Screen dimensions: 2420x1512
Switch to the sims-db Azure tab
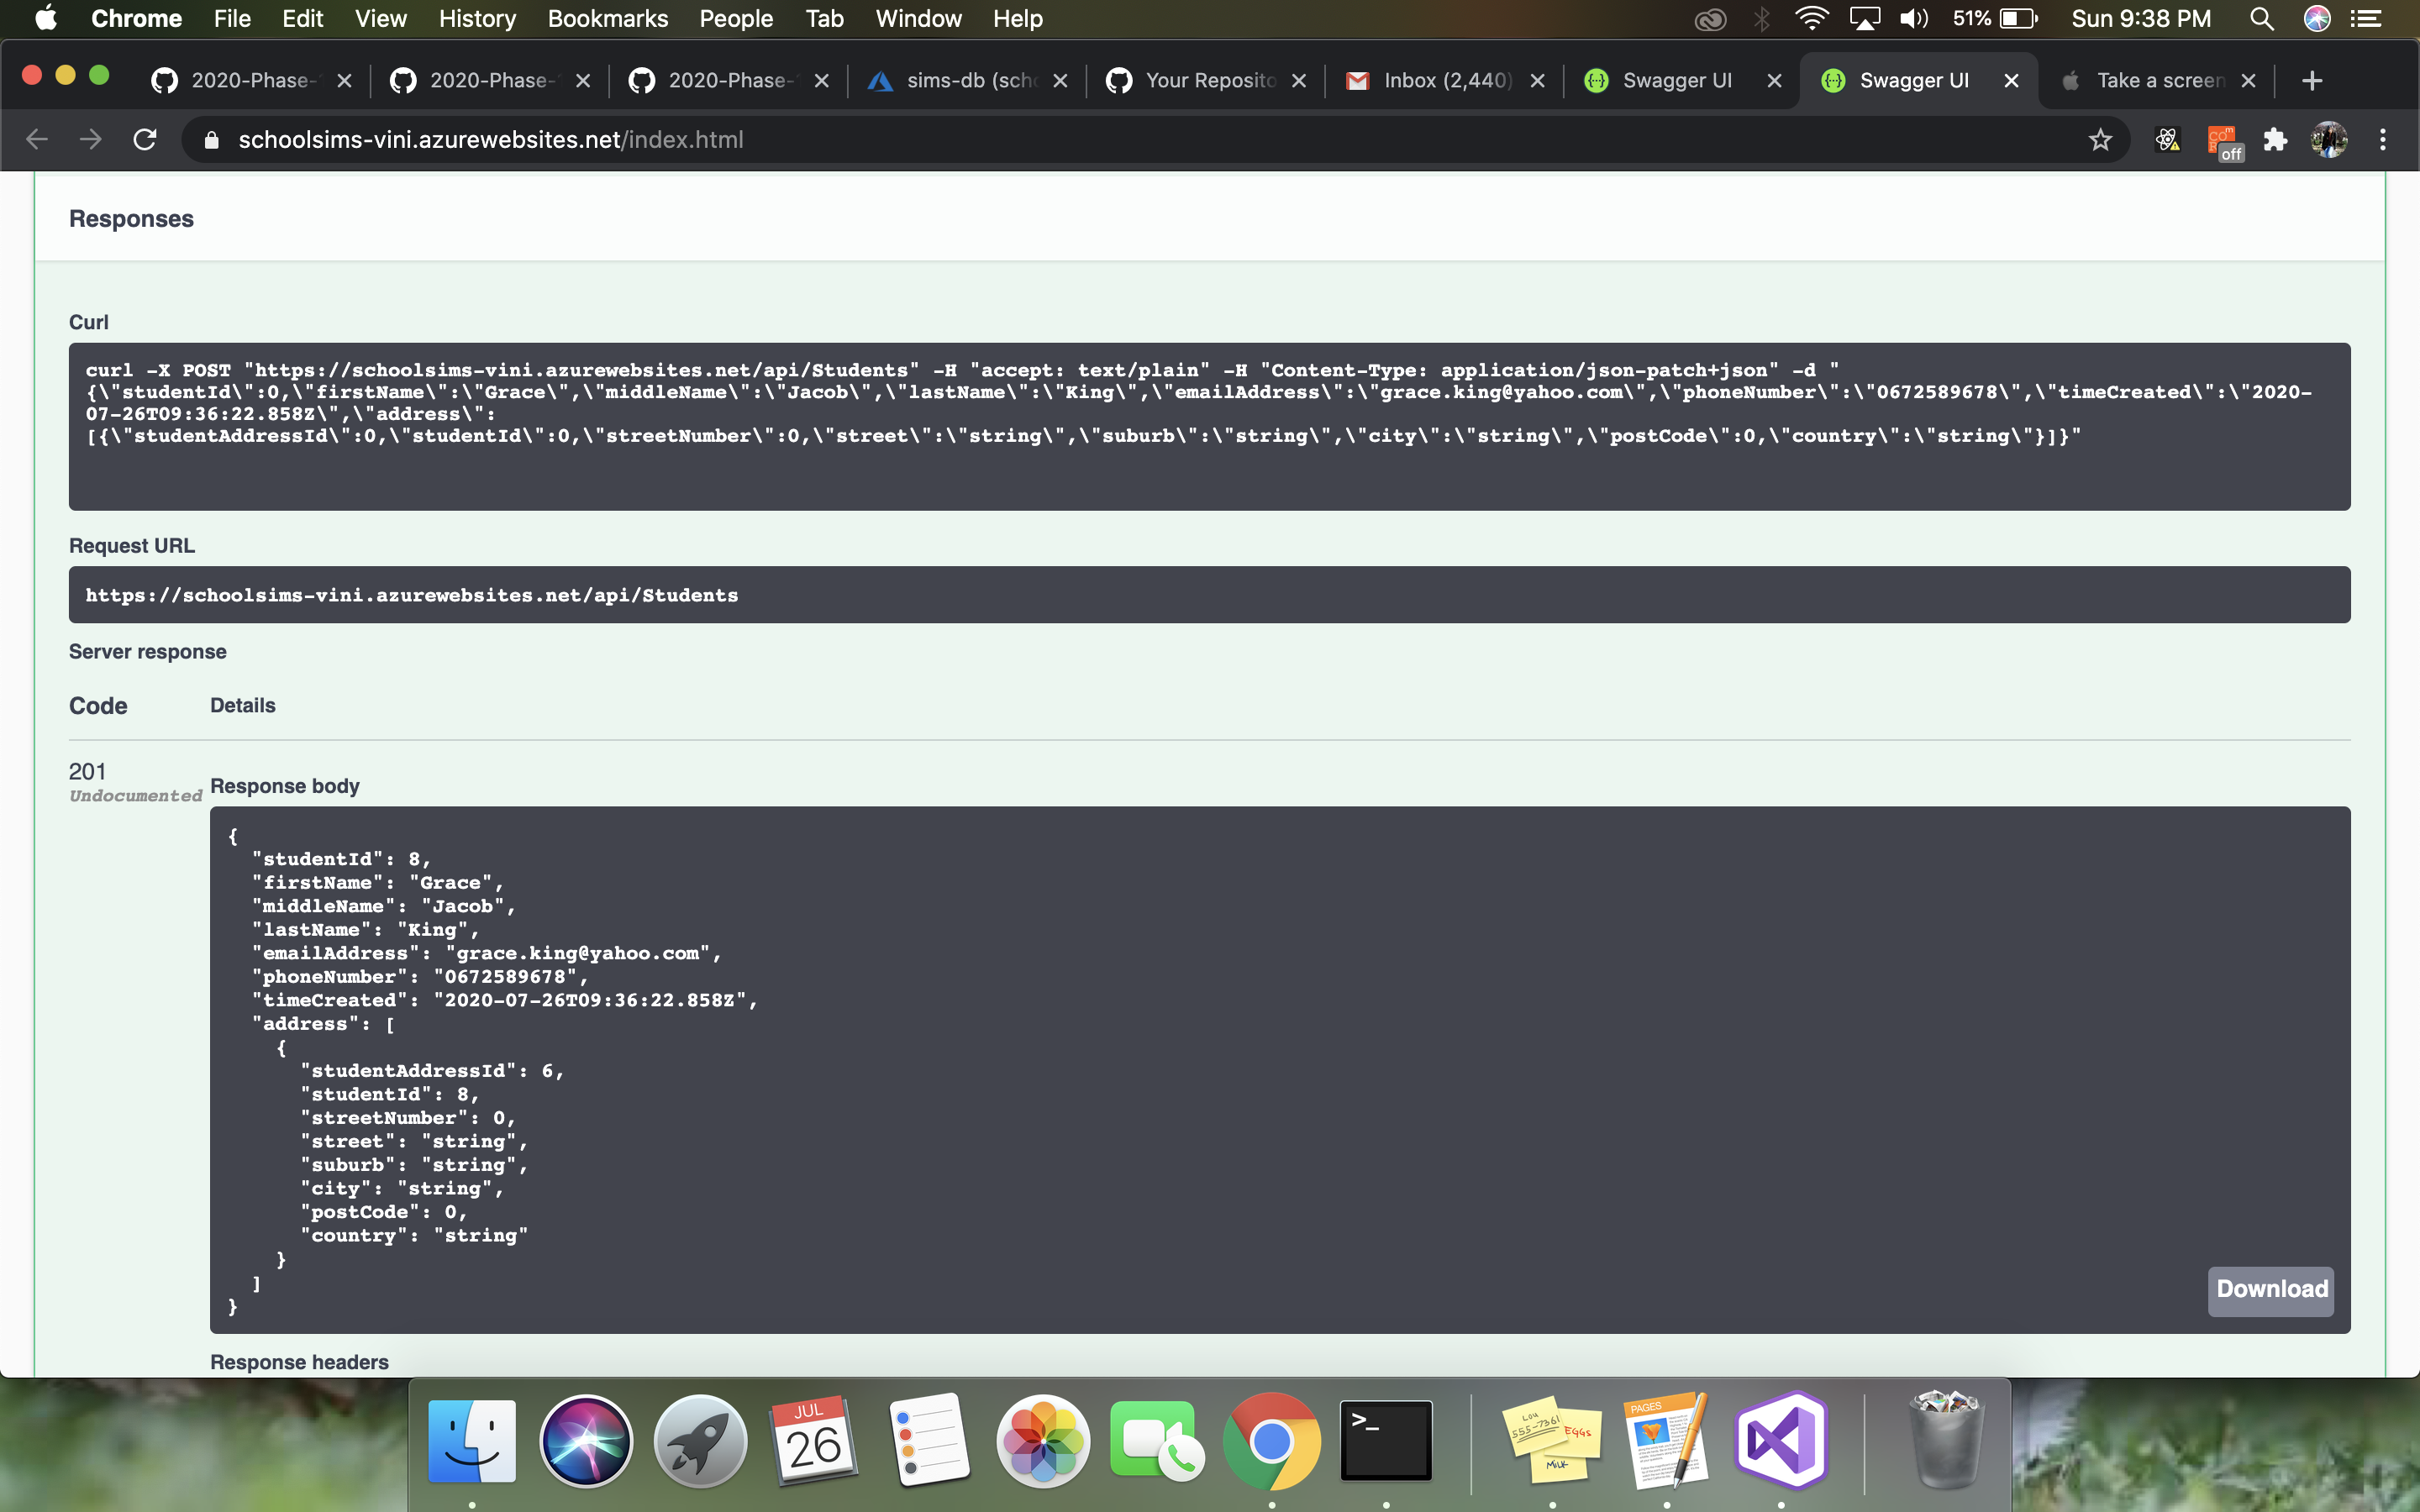968,81
